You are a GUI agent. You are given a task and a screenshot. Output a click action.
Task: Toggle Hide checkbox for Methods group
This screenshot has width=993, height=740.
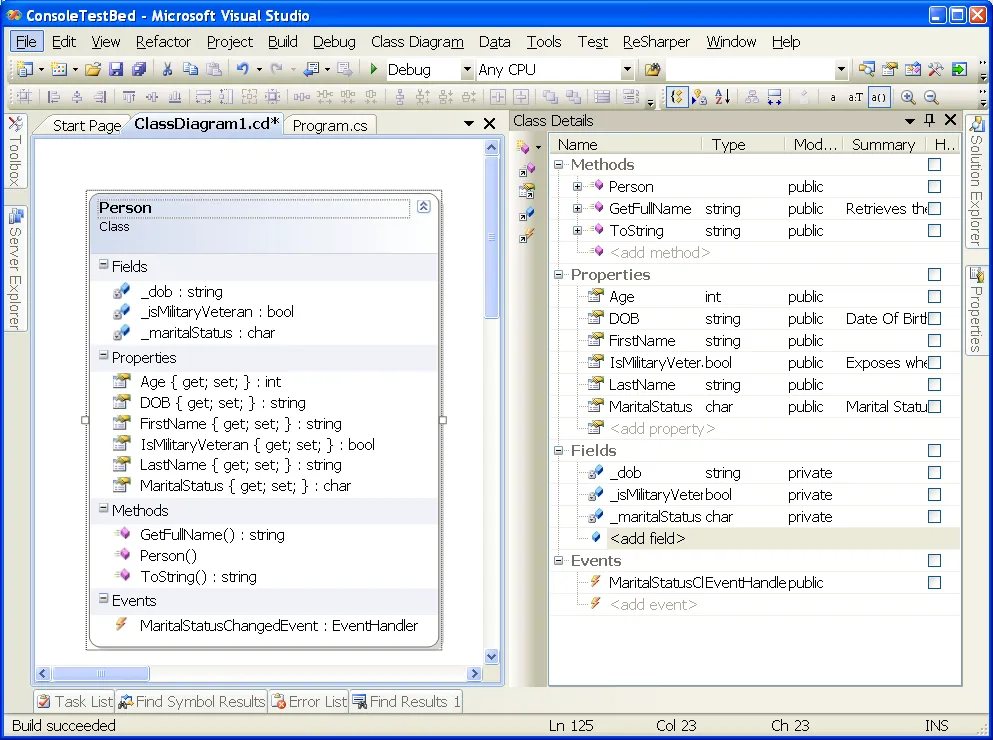[x=934, y=165]
